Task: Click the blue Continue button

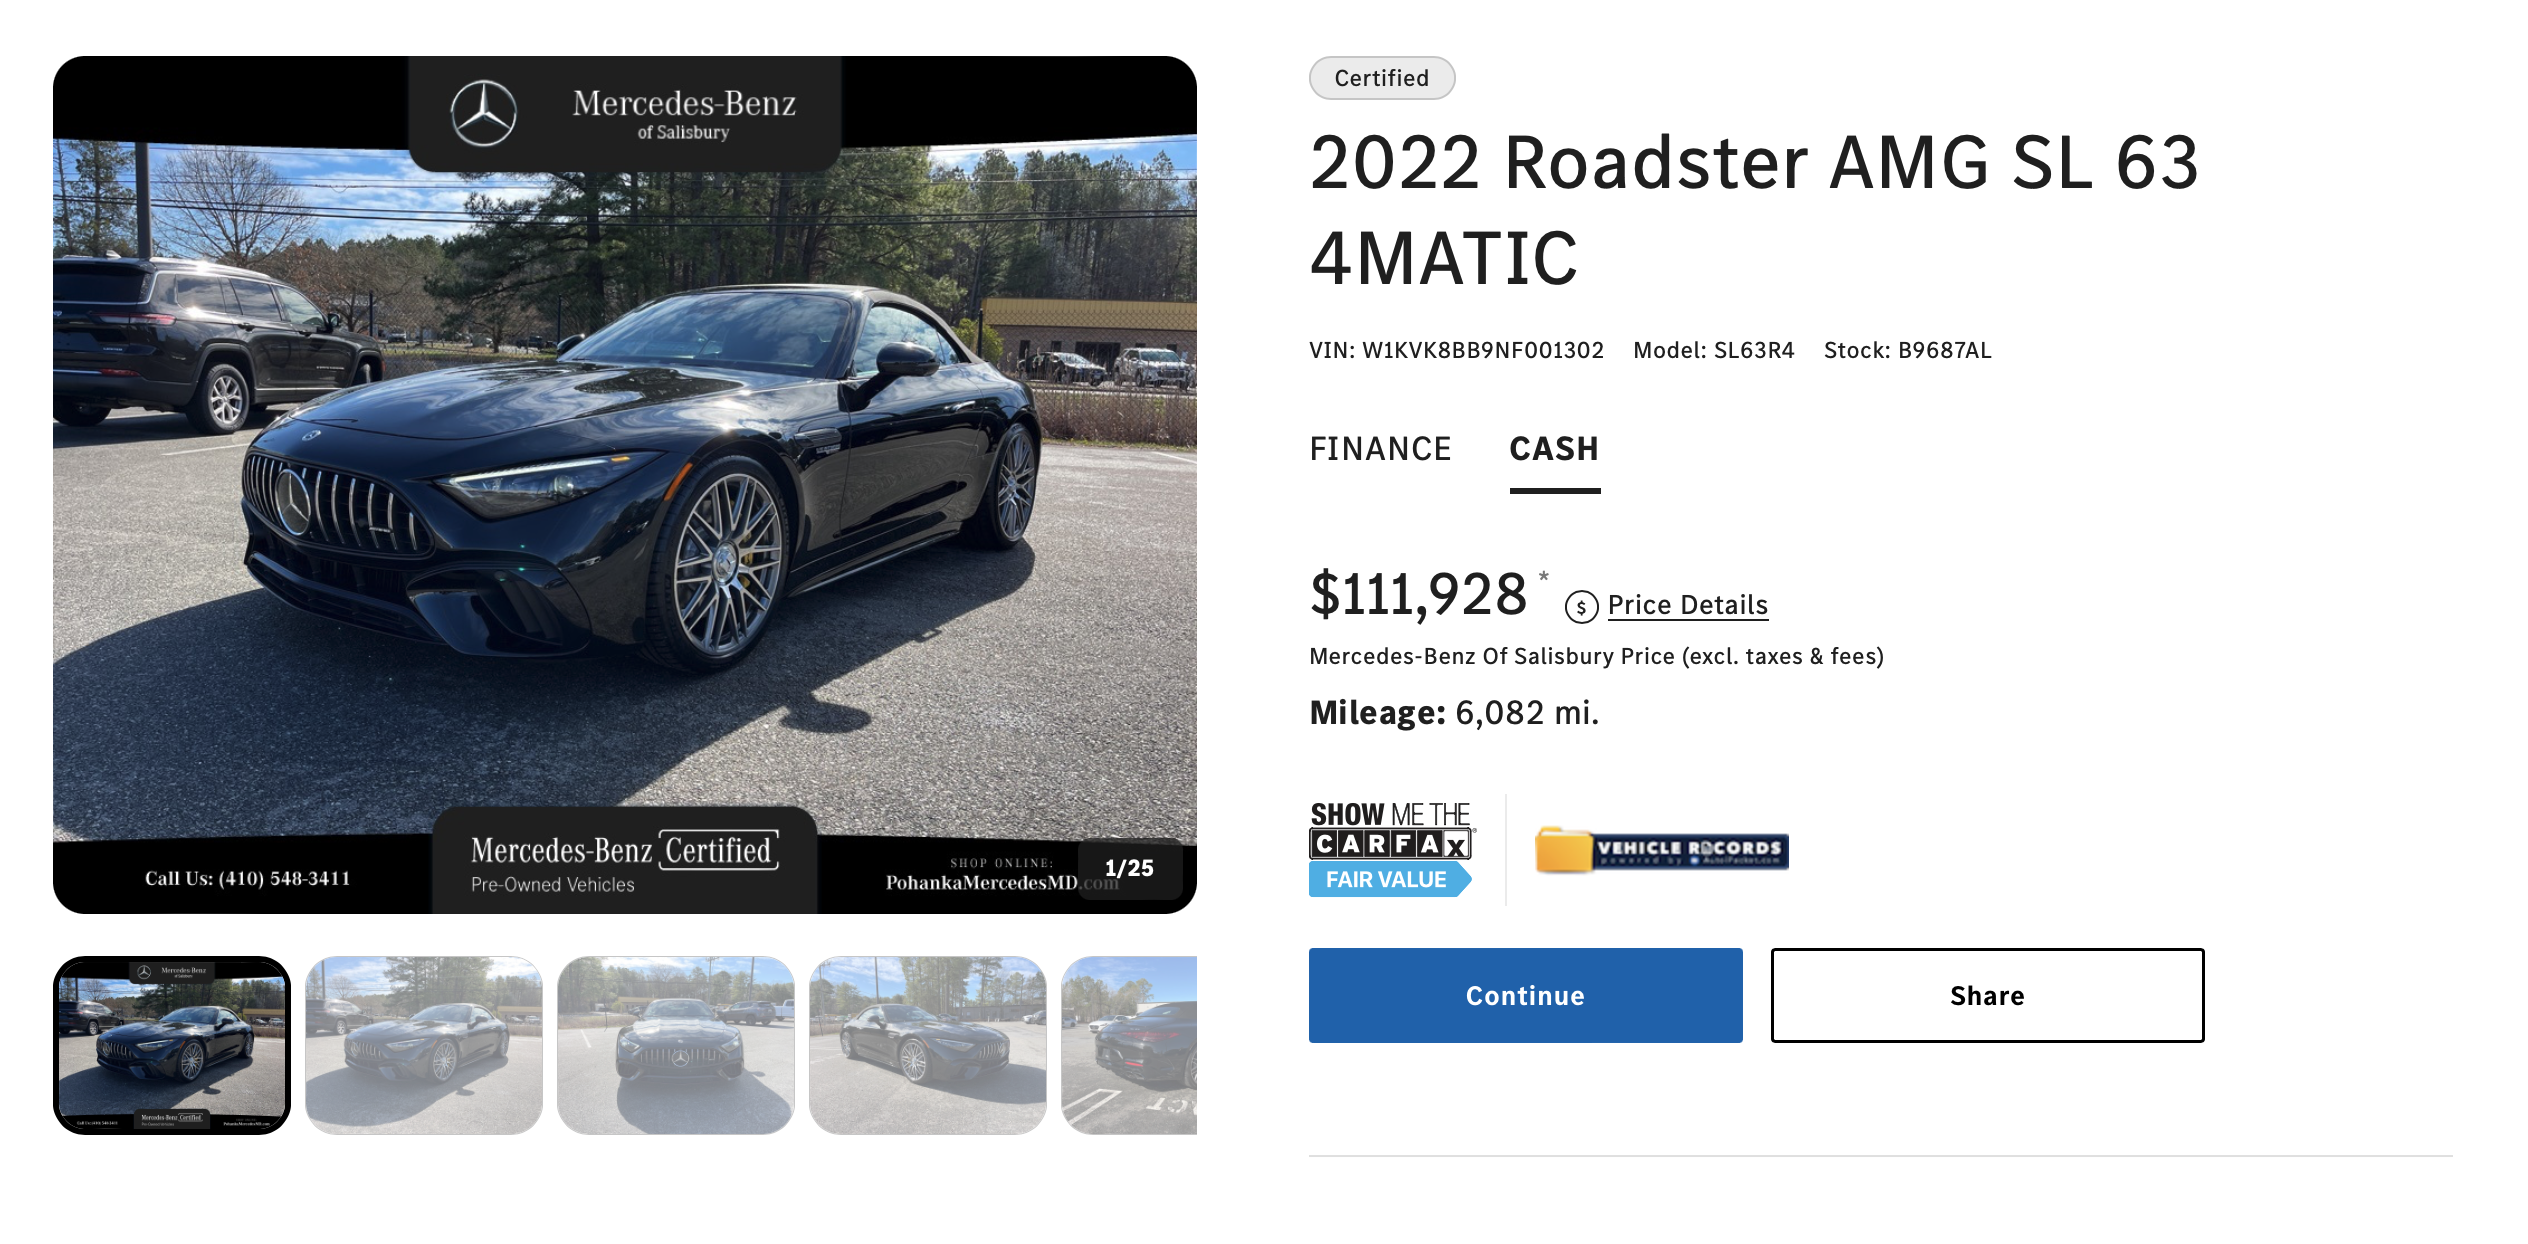Action: tap(1525, 995)
